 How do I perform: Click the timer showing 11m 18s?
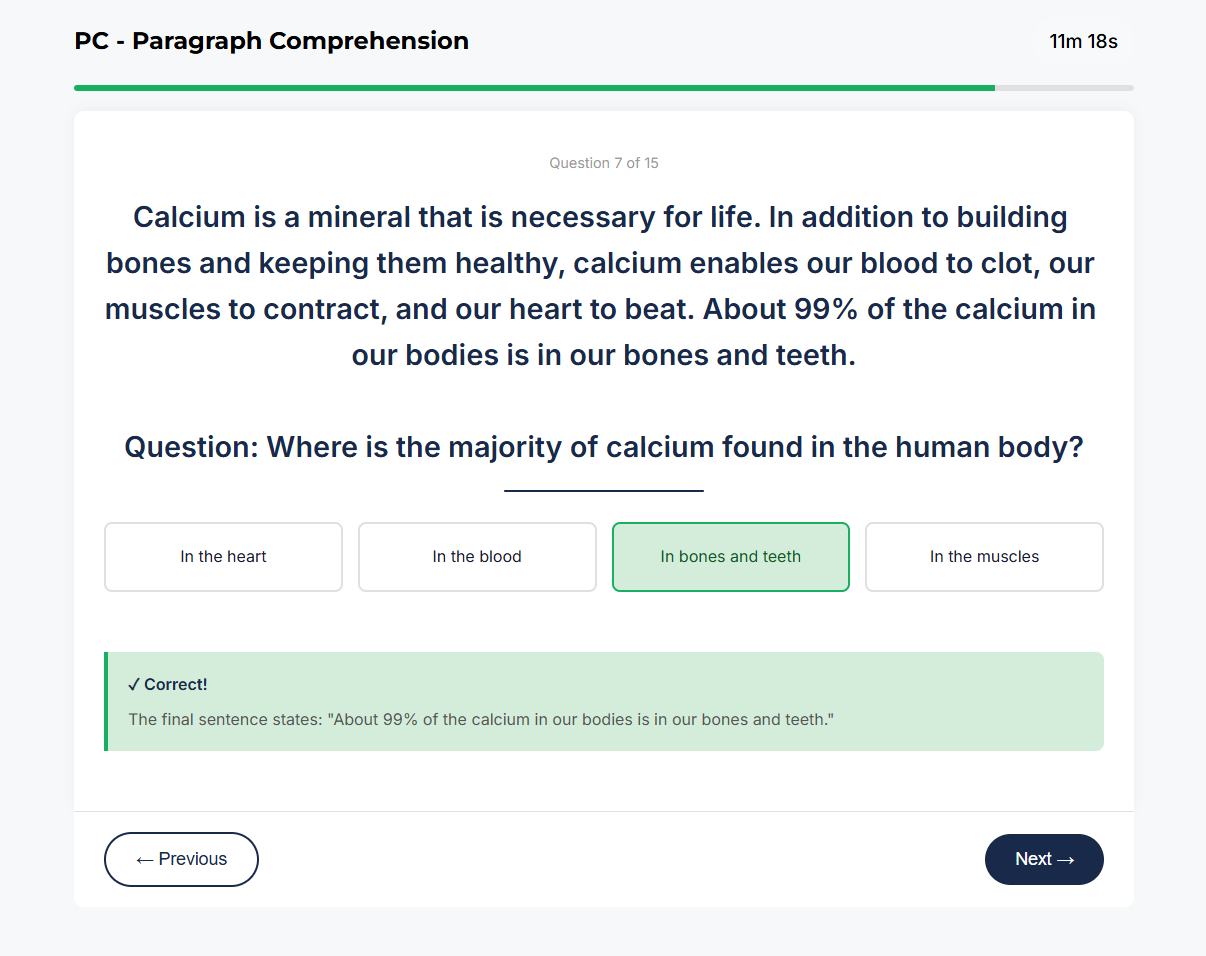coord(1083,41)
